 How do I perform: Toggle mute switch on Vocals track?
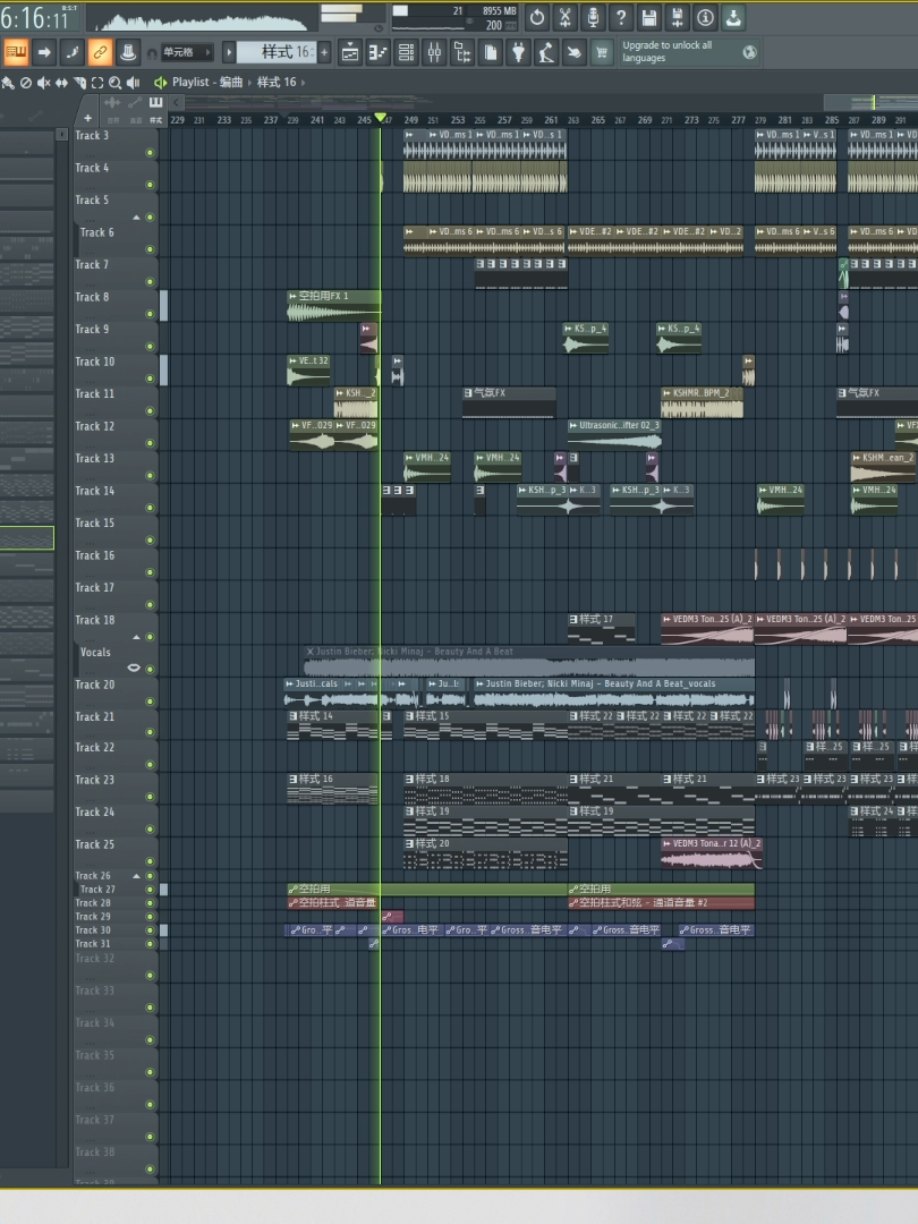pyautogui.click(x=150, y=669)
